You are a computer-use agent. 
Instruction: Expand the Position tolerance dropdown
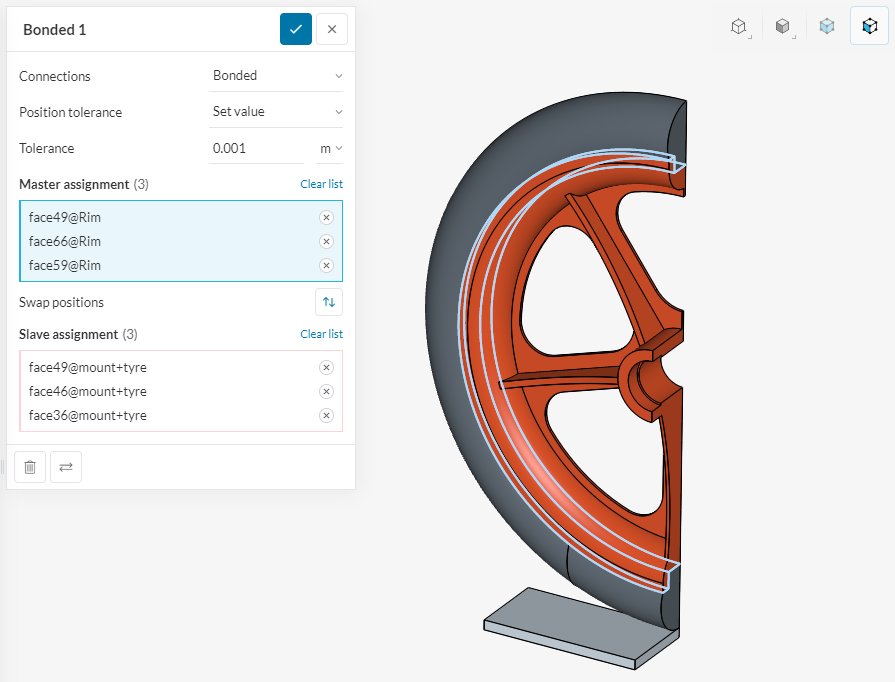coord(276,112)
